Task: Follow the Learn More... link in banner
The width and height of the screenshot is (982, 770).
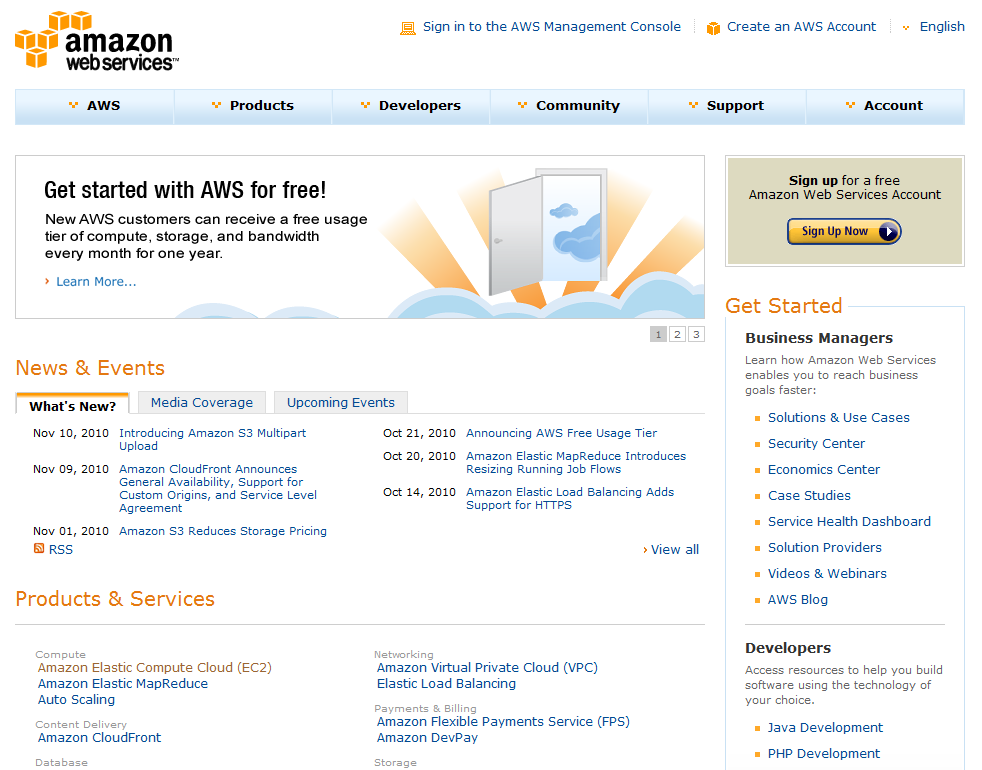Action: pyautogui.click(x=96, y=282)
